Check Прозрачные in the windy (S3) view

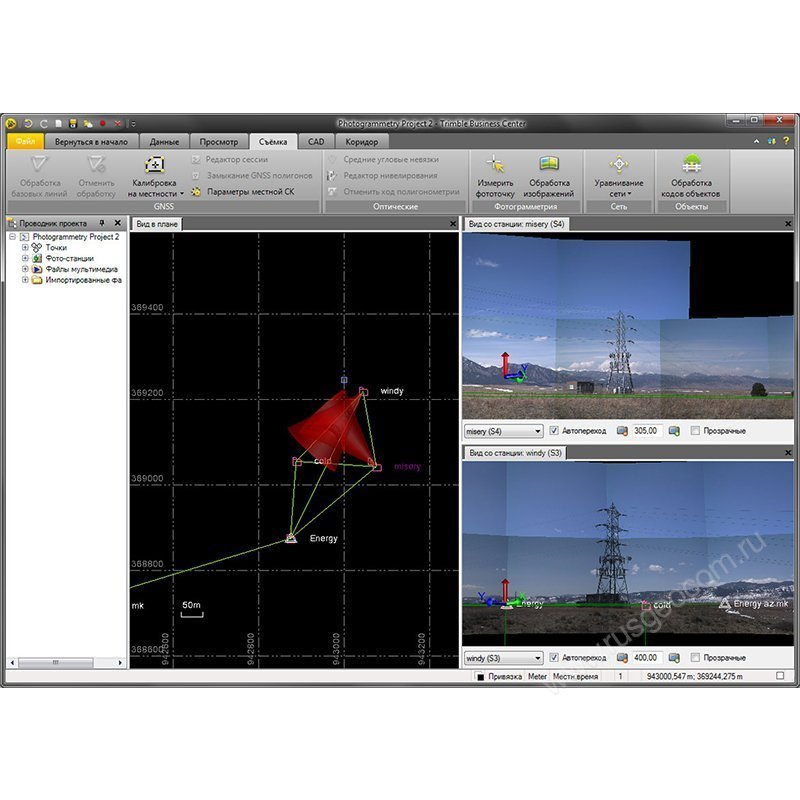click(693, 658)
